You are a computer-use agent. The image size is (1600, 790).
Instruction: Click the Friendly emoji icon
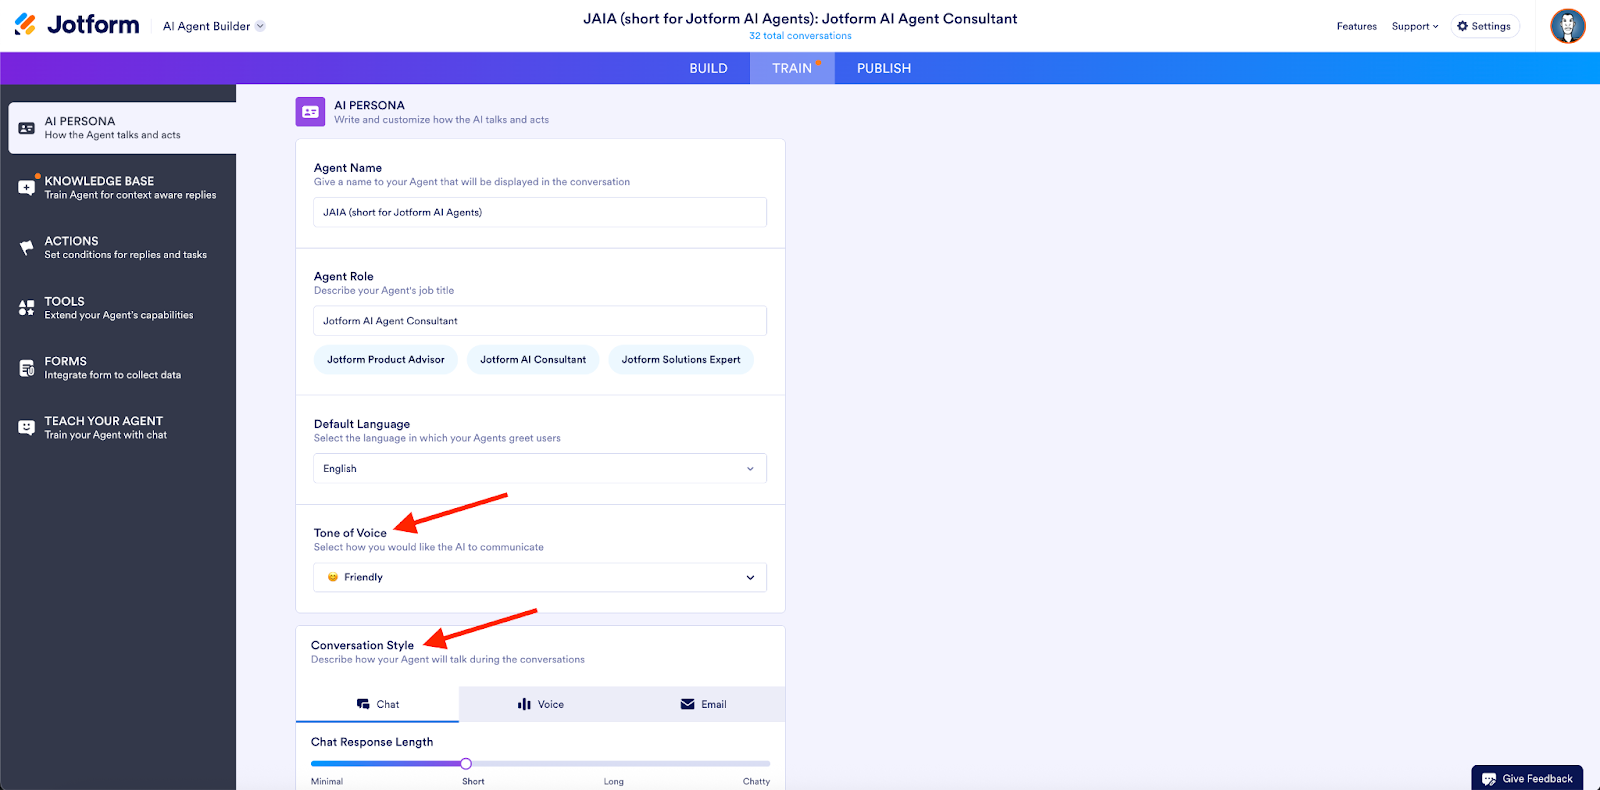point(333,577)
